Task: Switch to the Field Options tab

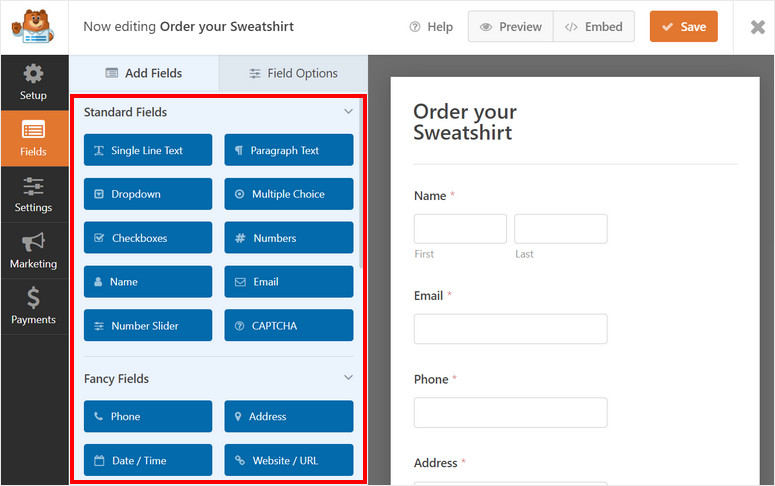Action: (x=293, y=73)
